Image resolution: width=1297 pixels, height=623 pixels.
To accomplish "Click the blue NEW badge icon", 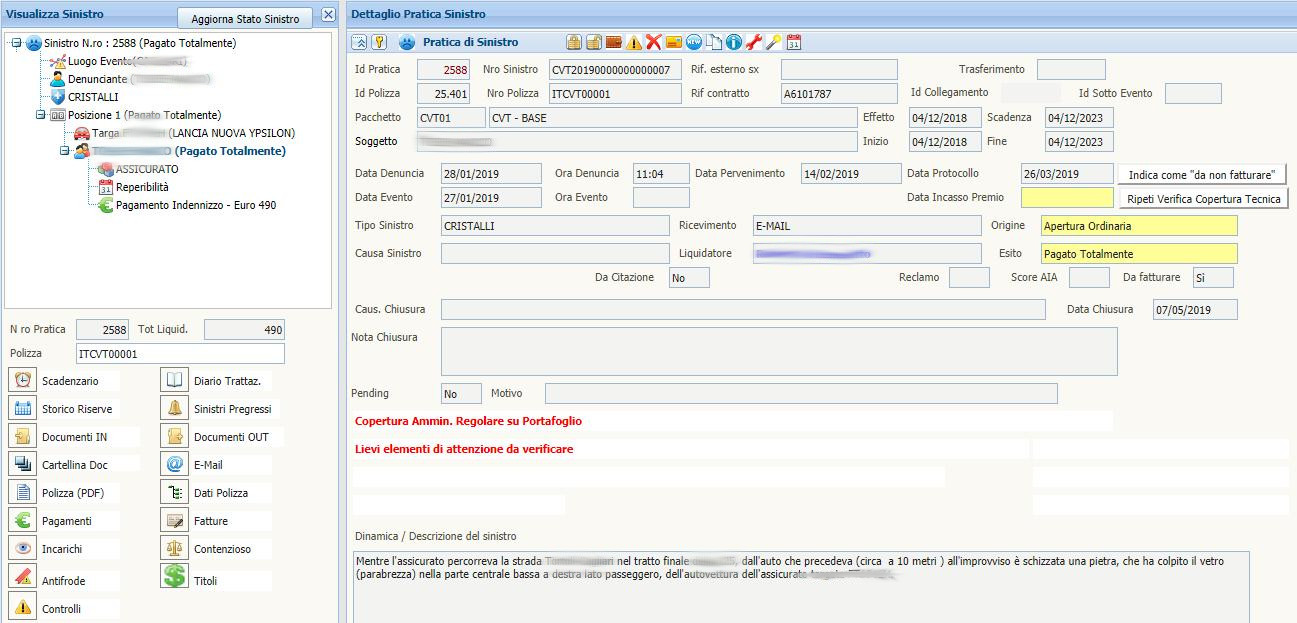I will pos(694,42).
